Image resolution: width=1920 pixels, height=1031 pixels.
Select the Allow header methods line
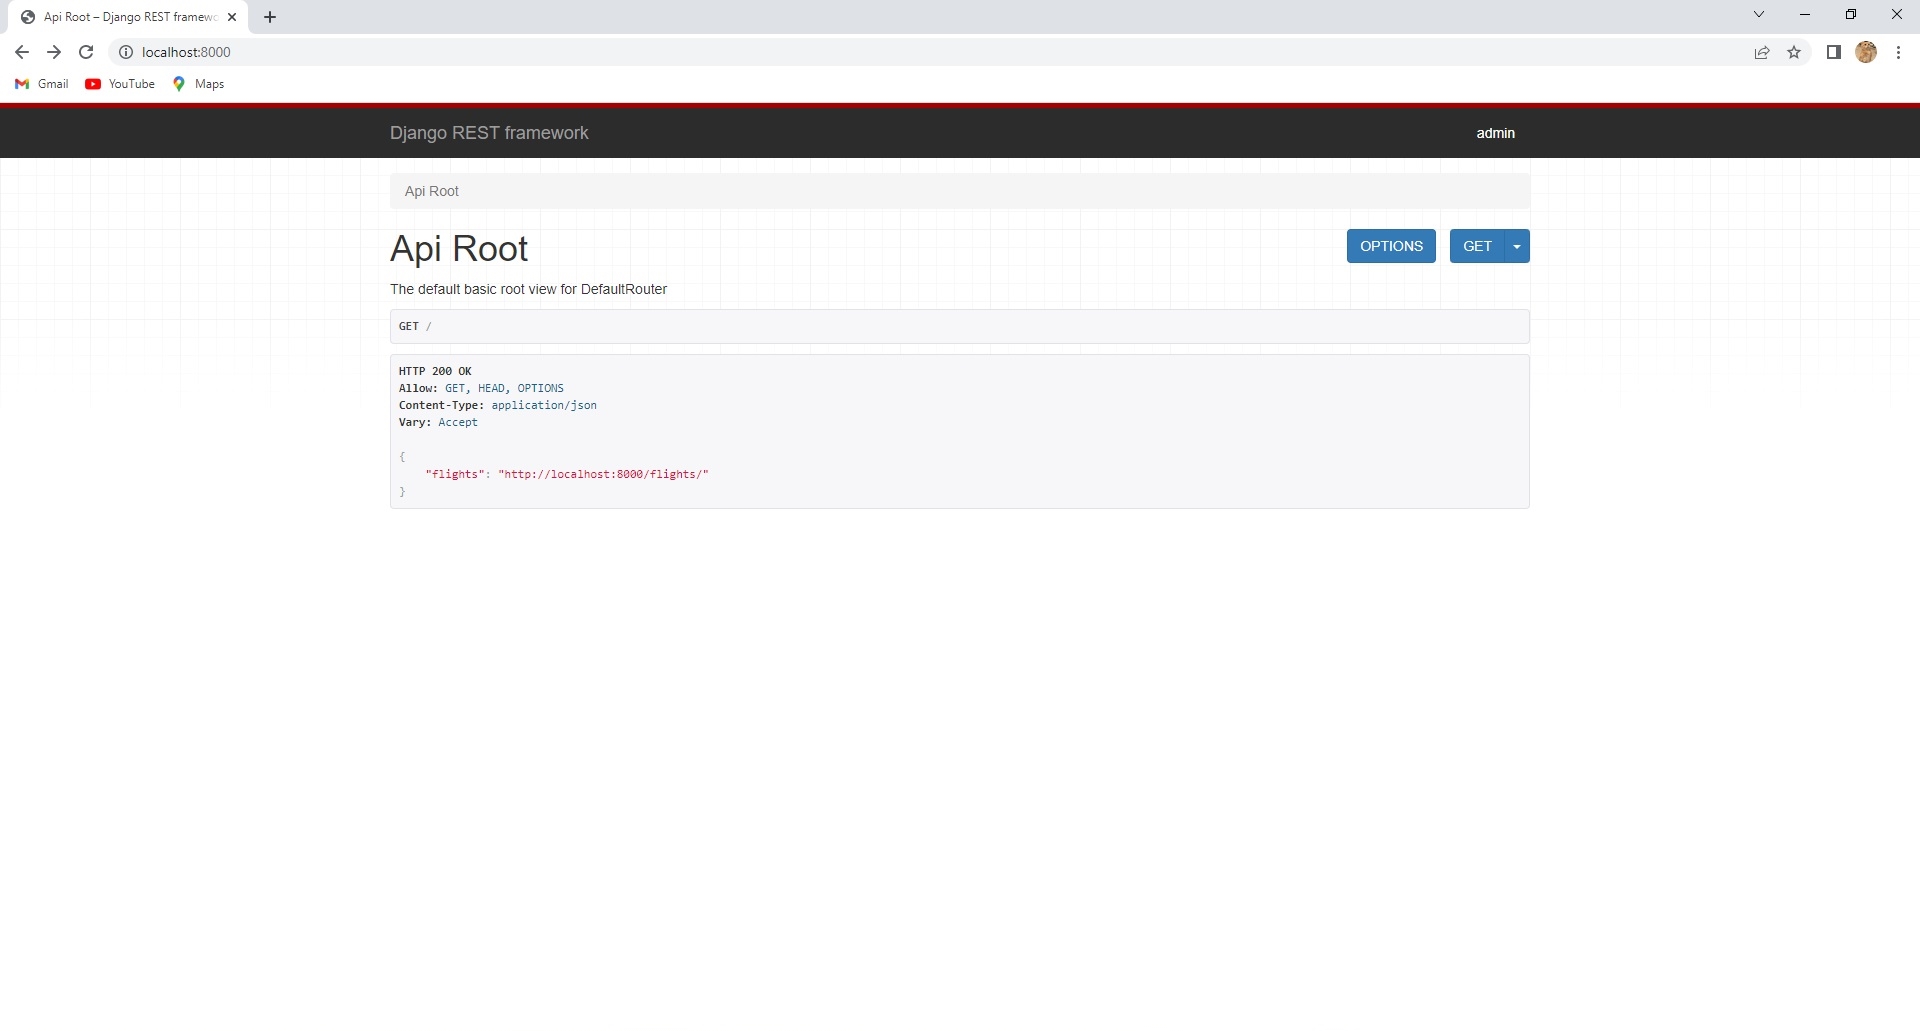point(481,388)
